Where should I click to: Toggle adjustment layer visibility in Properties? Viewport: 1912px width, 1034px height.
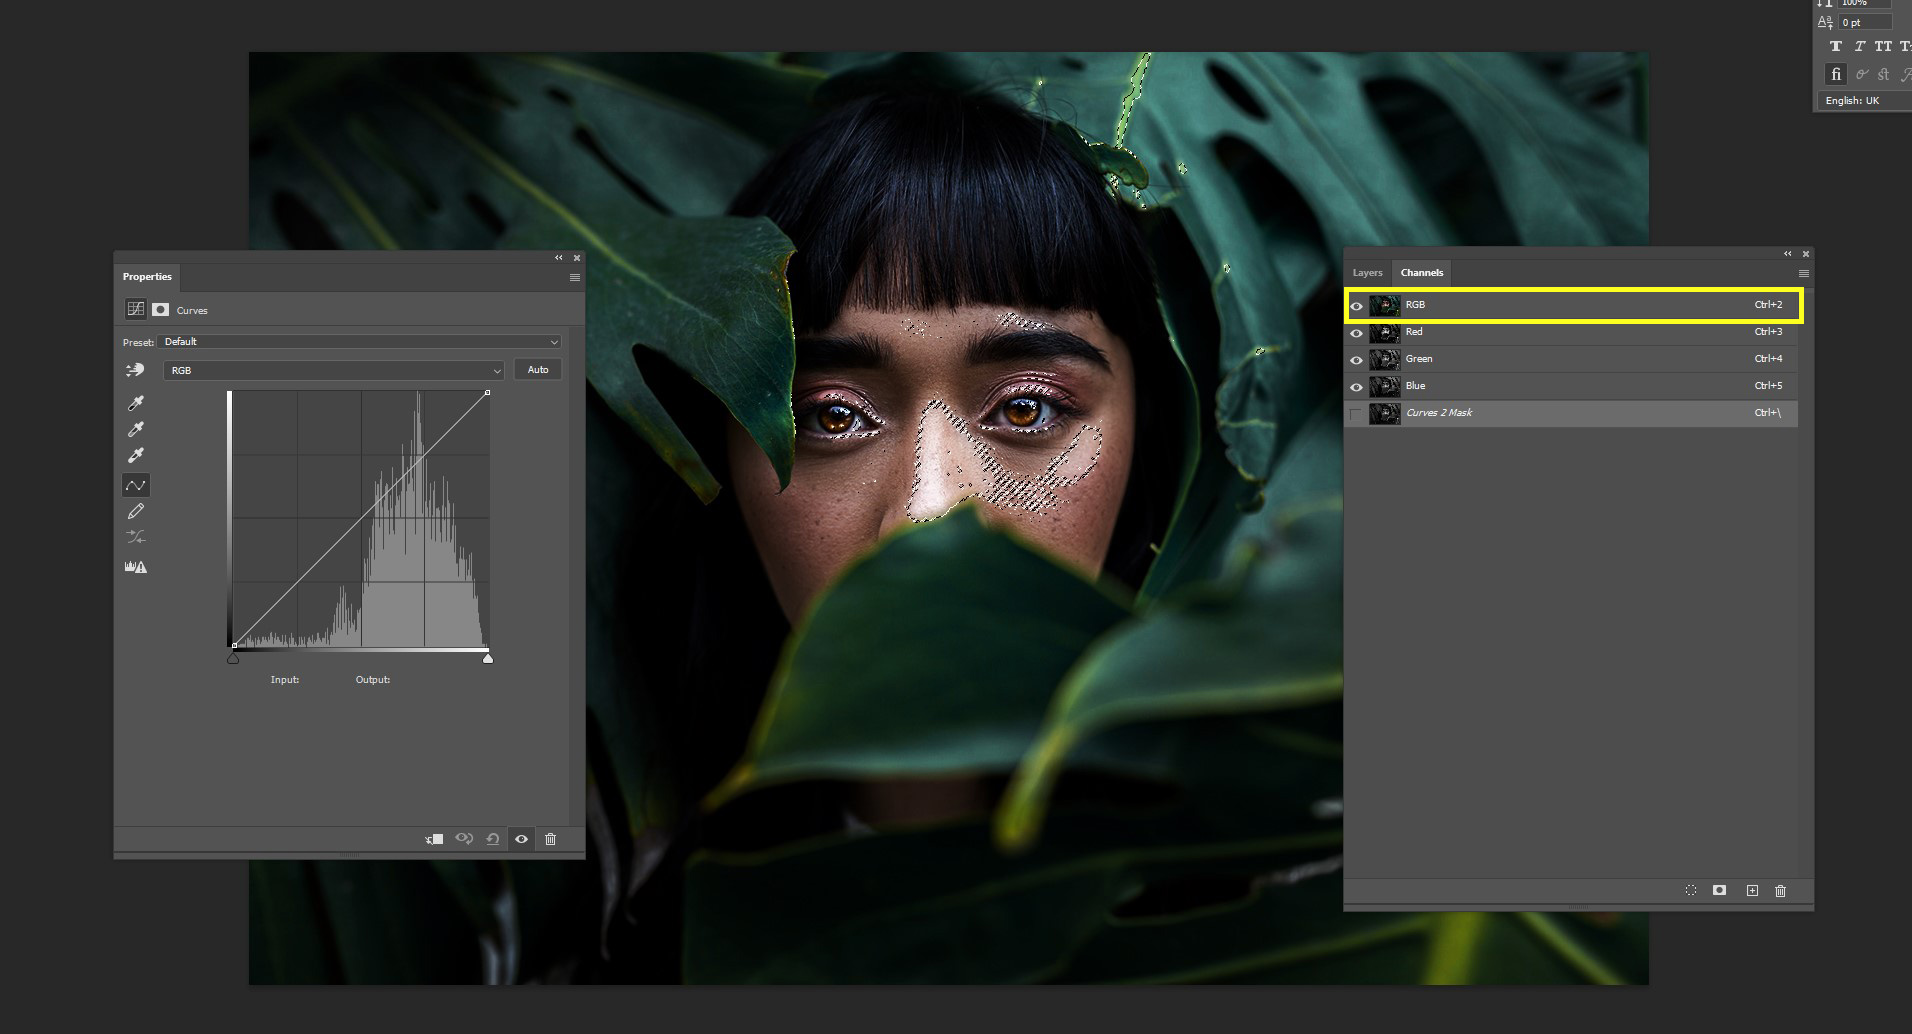(x=521, y=839)
